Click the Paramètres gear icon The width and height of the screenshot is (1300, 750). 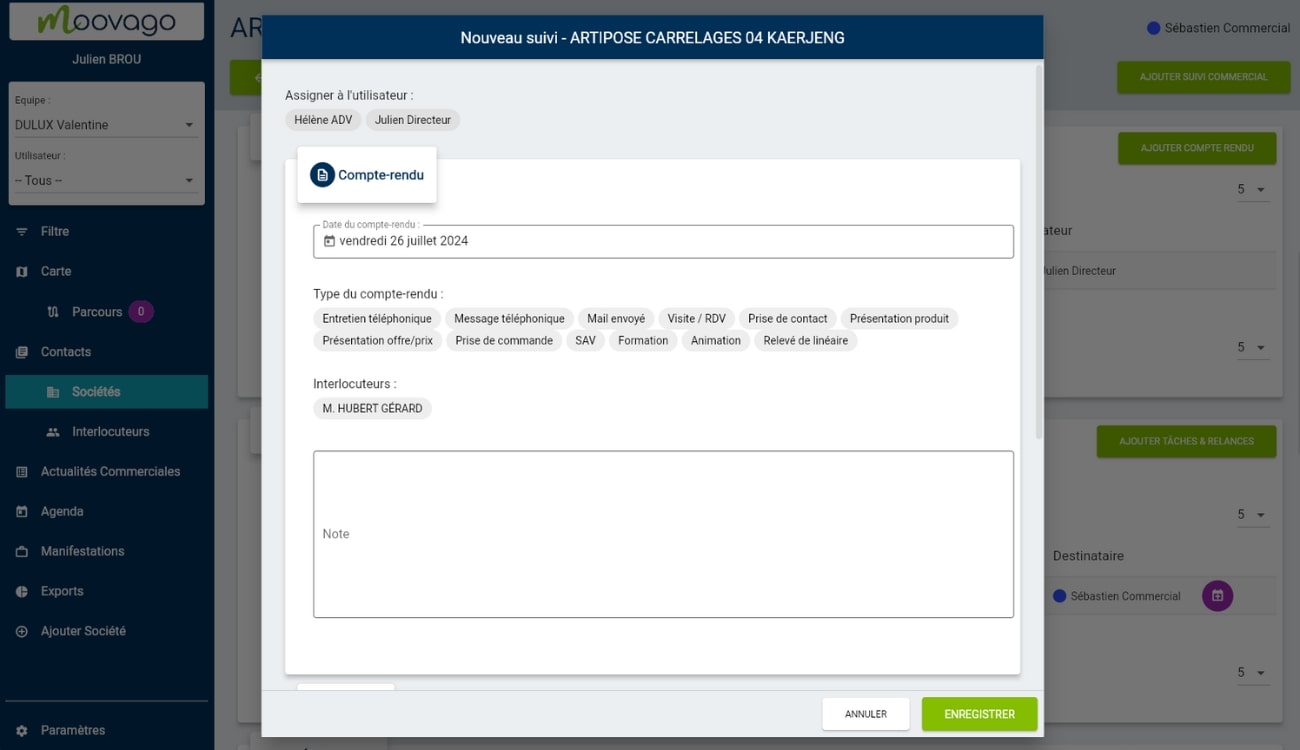point(22,731)
